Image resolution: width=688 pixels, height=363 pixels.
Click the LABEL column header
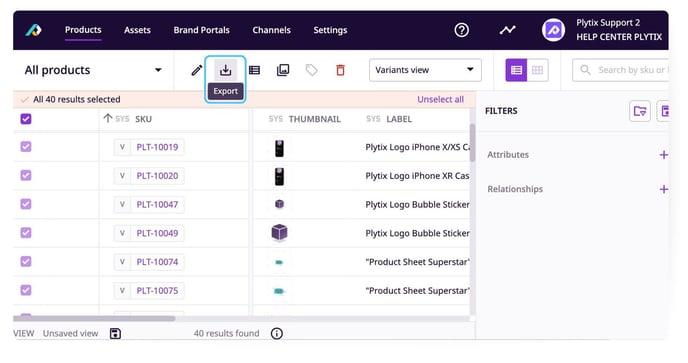pyautogui.click(x=399, y=119)
